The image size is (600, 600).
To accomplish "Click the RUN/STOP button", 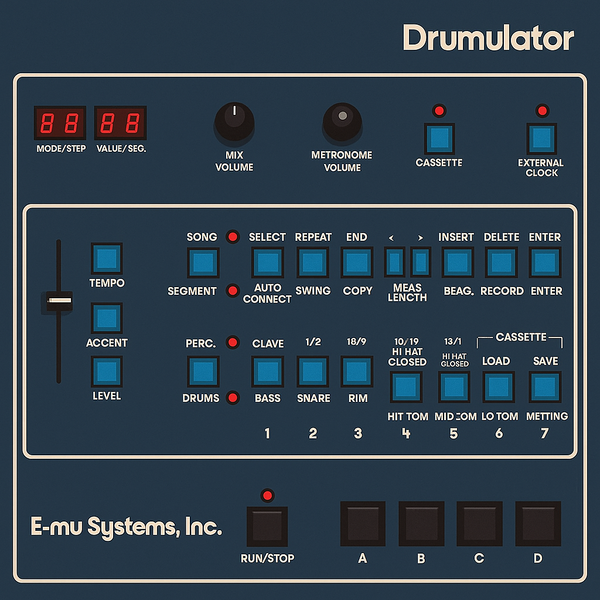I will tap(267, 527).
